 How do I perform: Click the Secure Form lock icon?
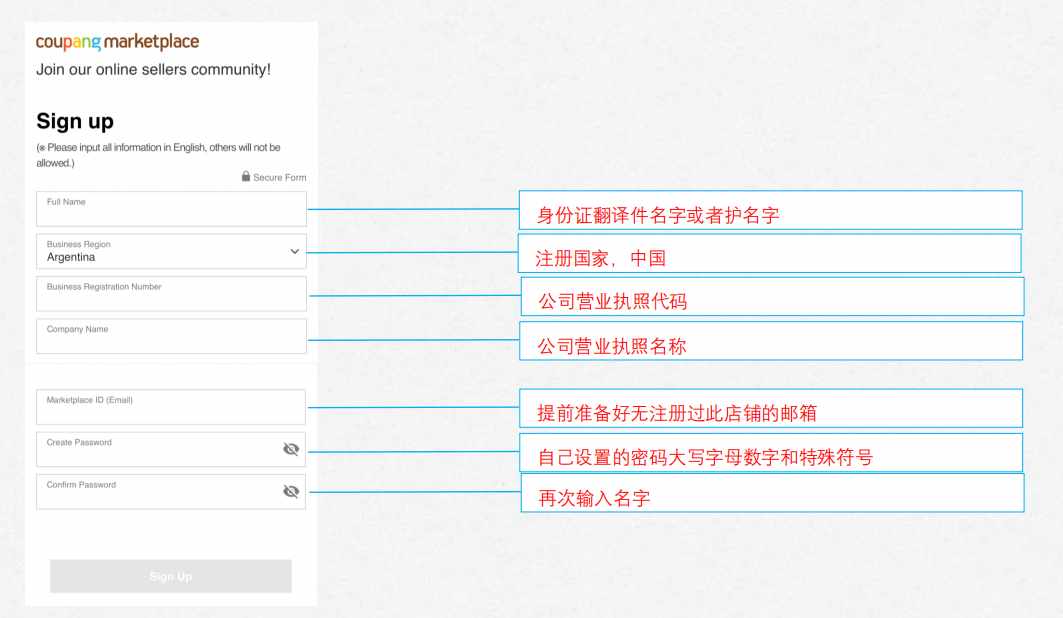[x=246, y=176]
